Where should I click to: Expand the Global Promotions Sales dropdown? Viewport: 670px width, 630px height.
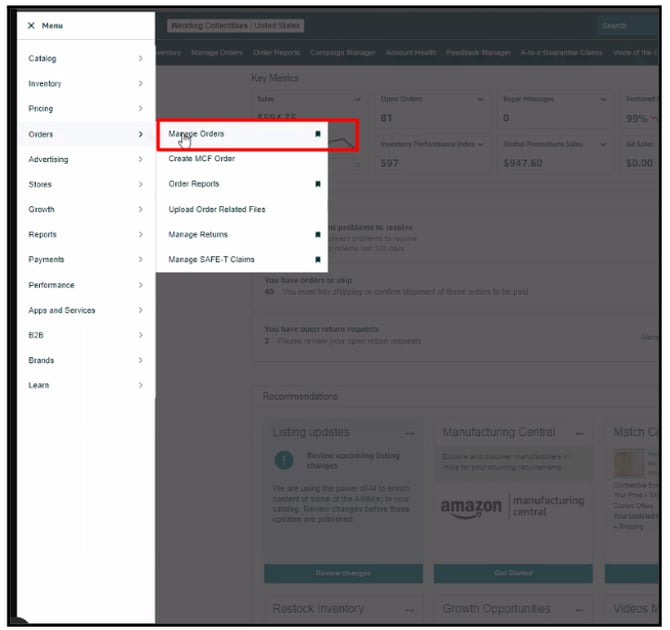(x=603, y=144)
